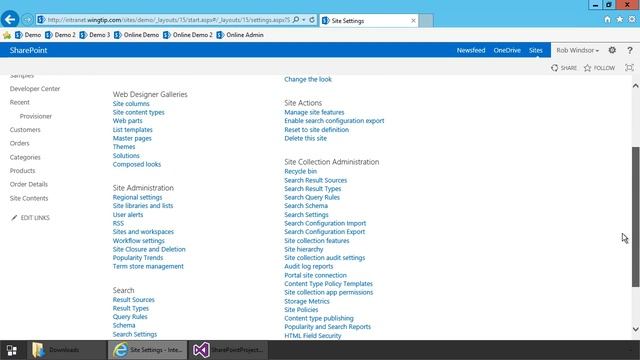Click the add-to-favorites-bar star icon
Viewport: 640px width, 360px height.
(7, 35)
